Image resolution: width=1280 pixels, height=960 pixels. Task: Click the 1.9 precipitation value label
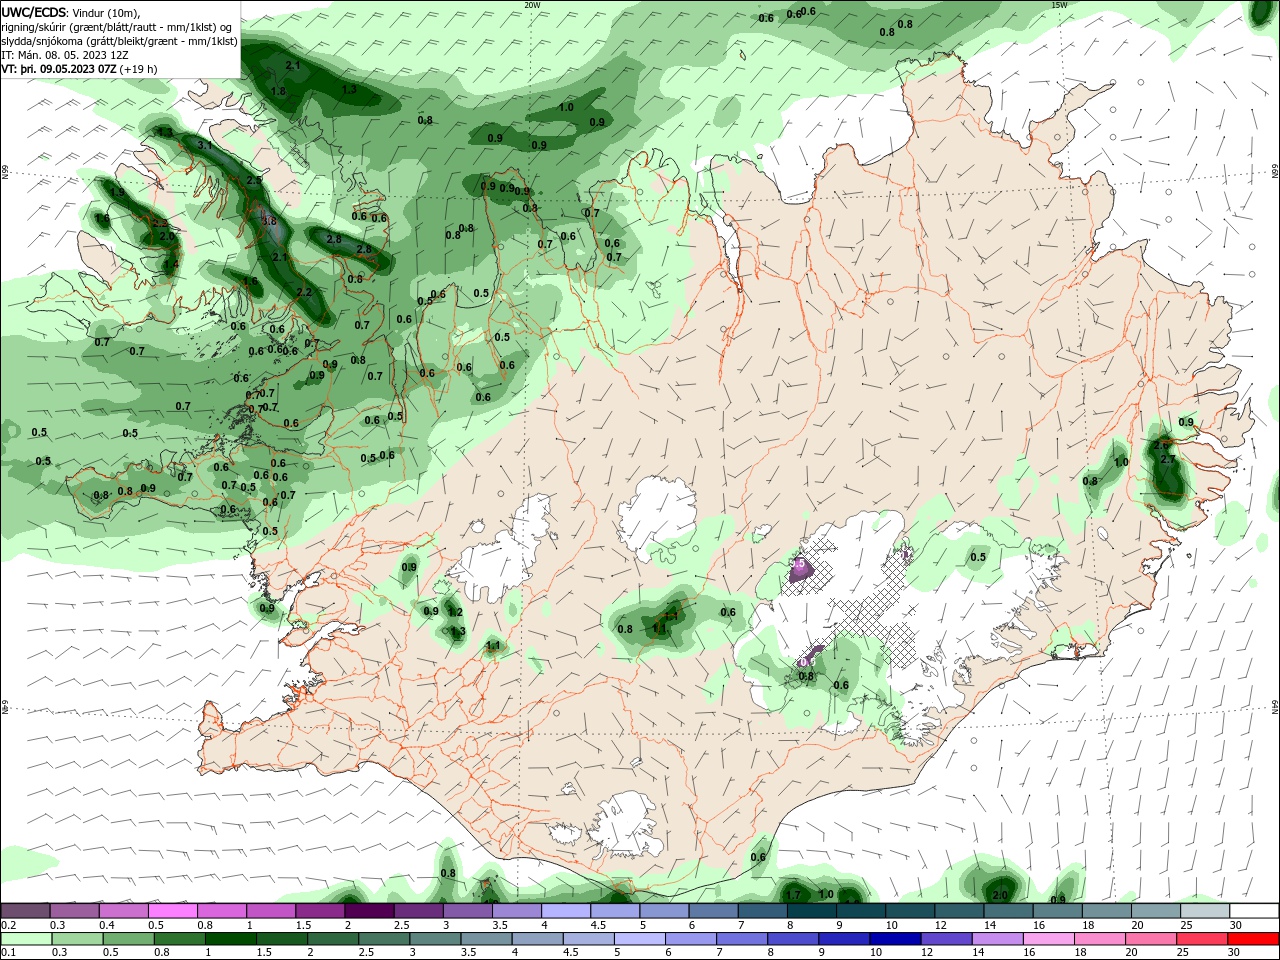pos(117,193)
